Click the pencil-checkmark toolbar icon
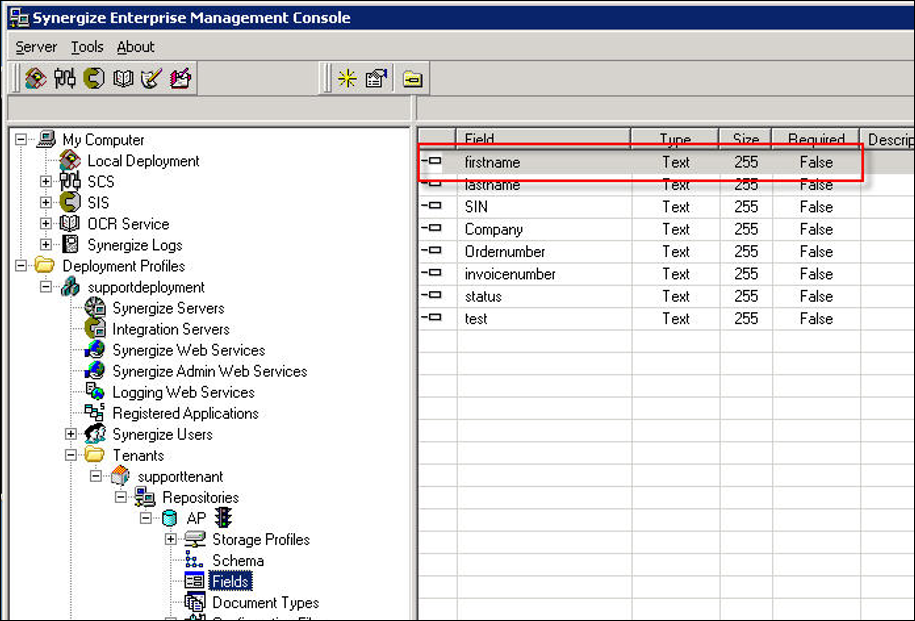This screenshot has height=621, width=915. point(151,78)
